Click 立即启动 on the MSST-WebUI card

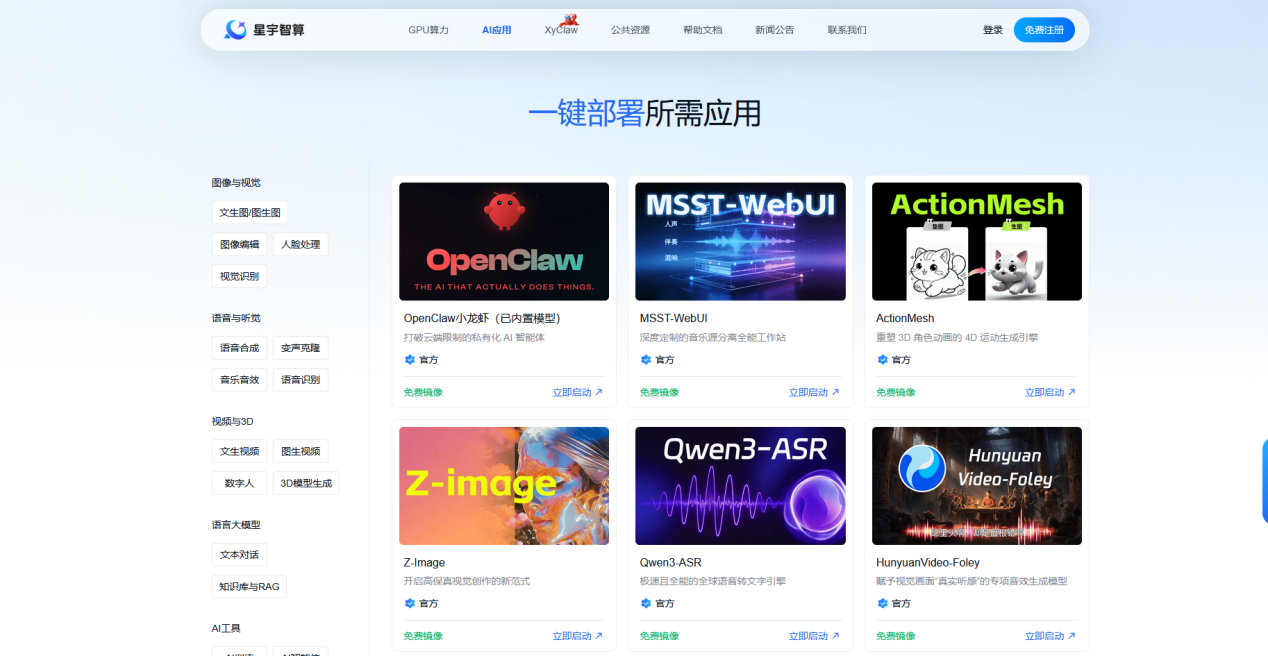814,393
